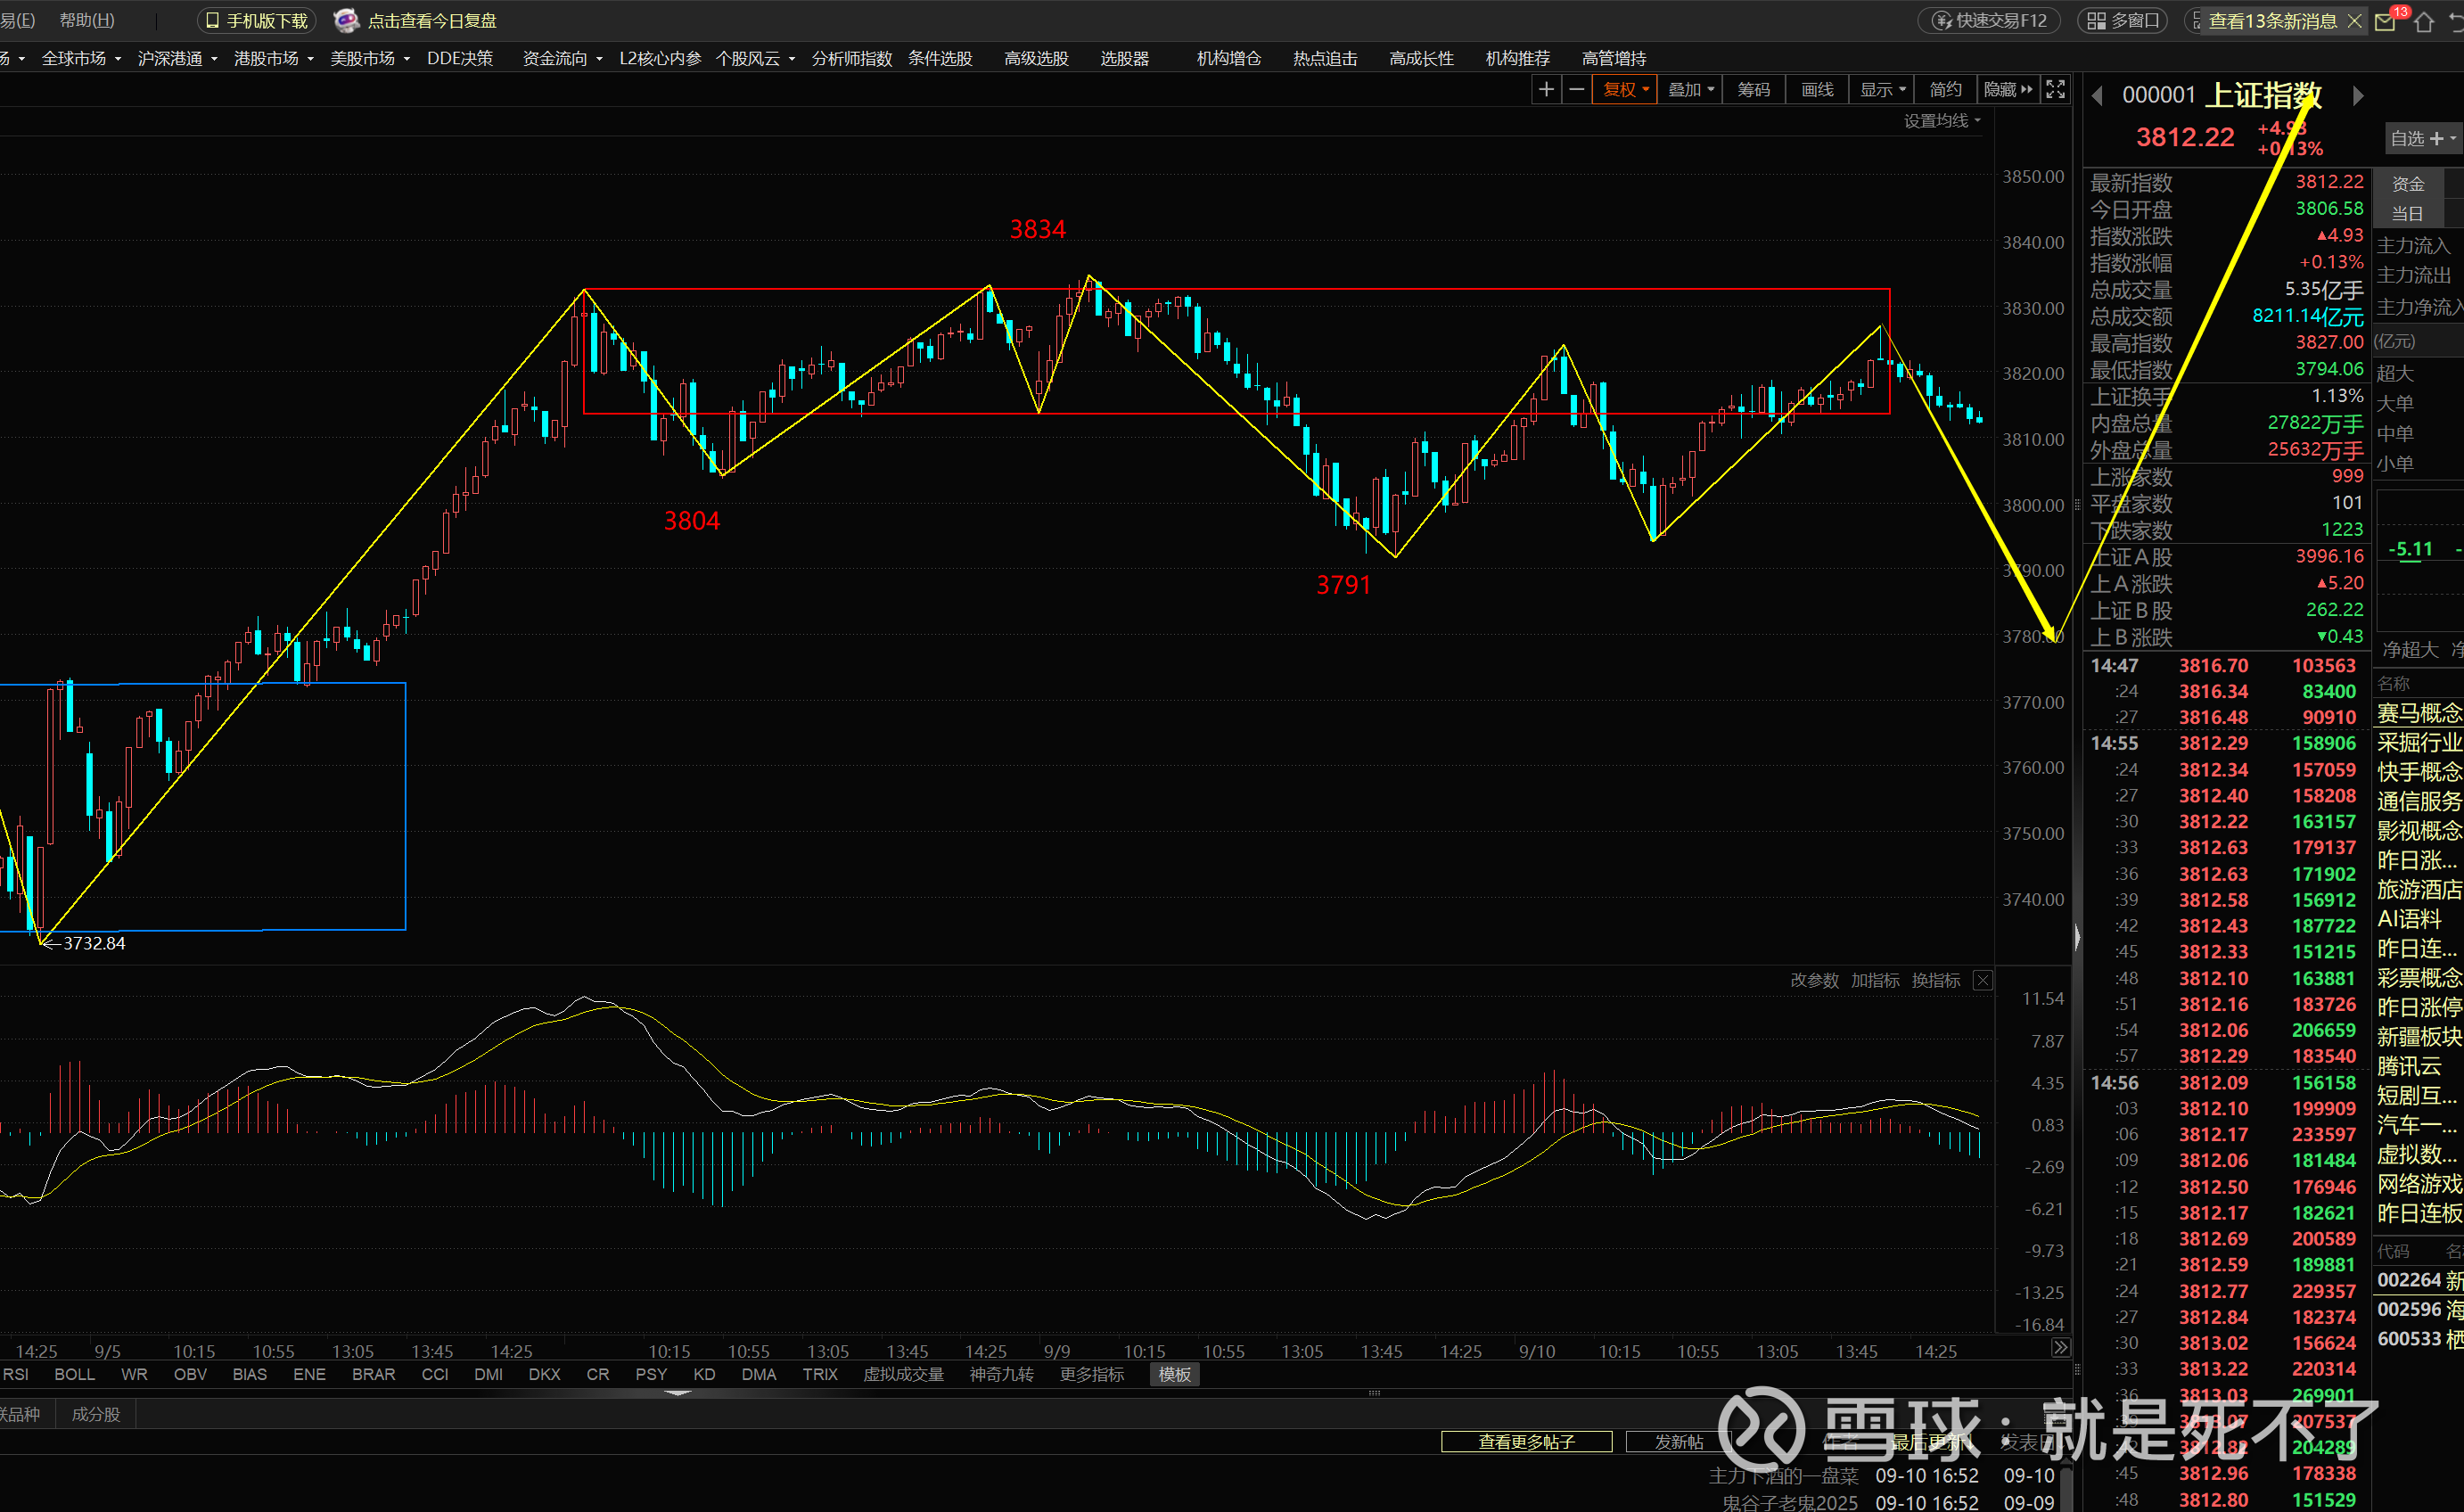The height and width of the screenshot is (1512, 2464).
Task: Open the mail messages envelope icon
Action: point(2386,21)
